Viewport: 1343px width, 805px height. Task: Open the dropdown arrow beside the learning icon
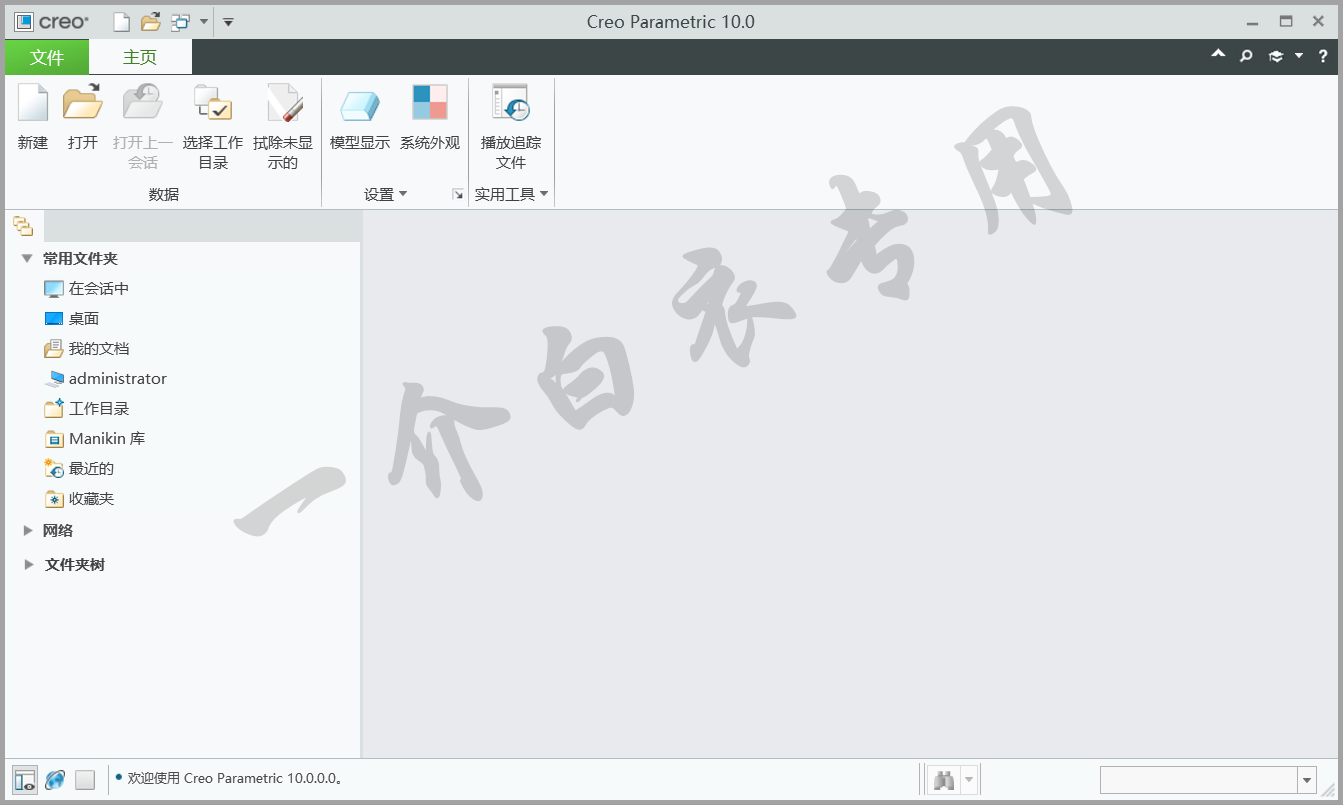tap(1299, 56)
